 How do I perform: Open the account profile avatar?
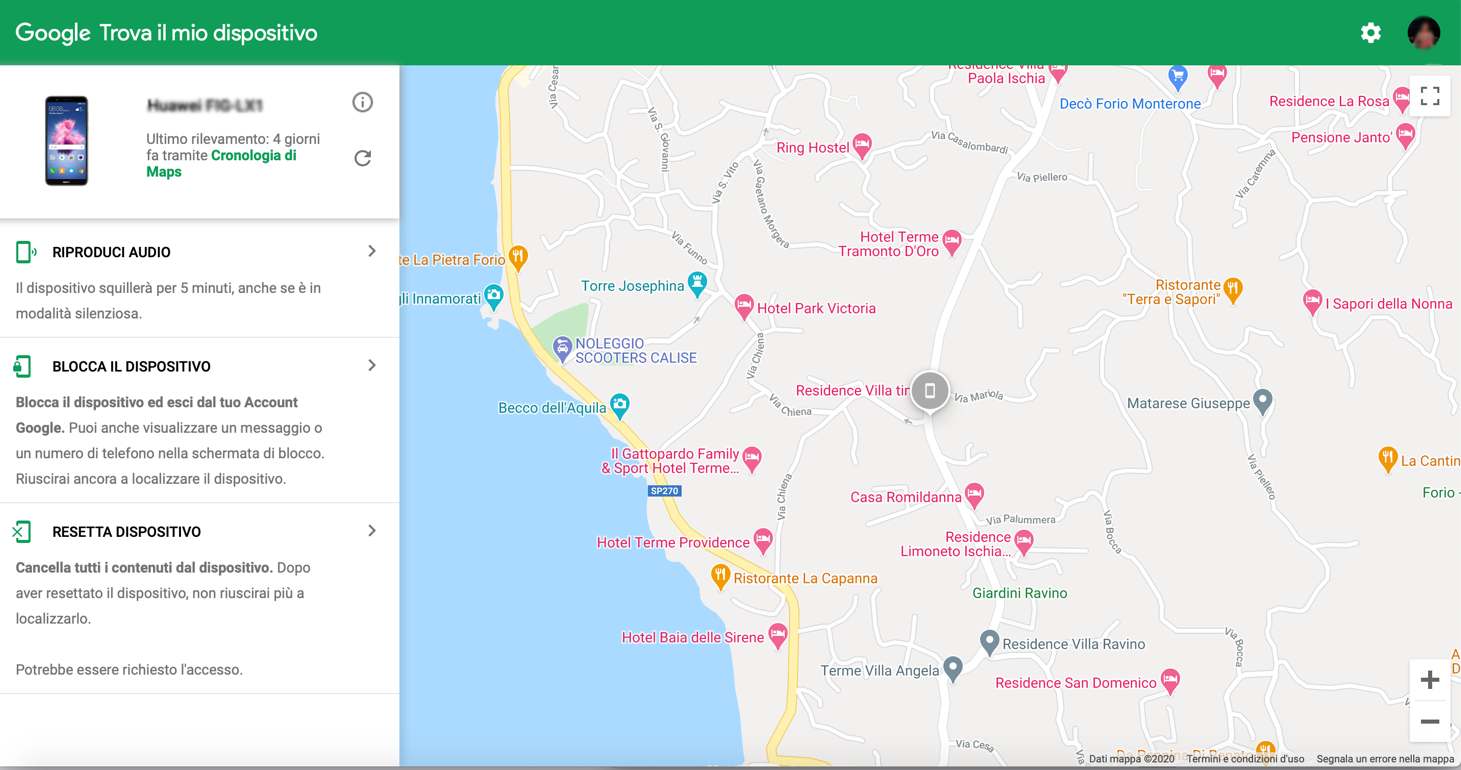click(x=1424, y=33)
